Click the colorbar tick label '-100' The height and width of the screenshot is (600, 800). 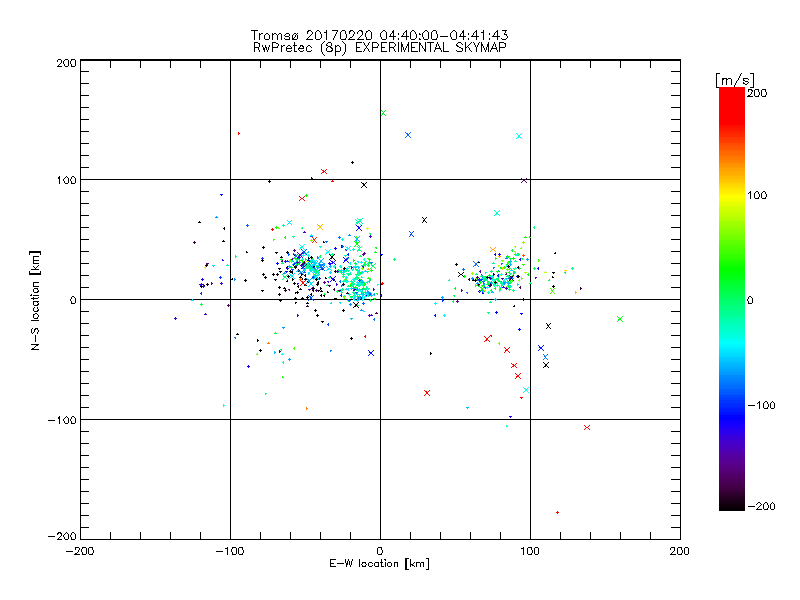tap(761, 406)
